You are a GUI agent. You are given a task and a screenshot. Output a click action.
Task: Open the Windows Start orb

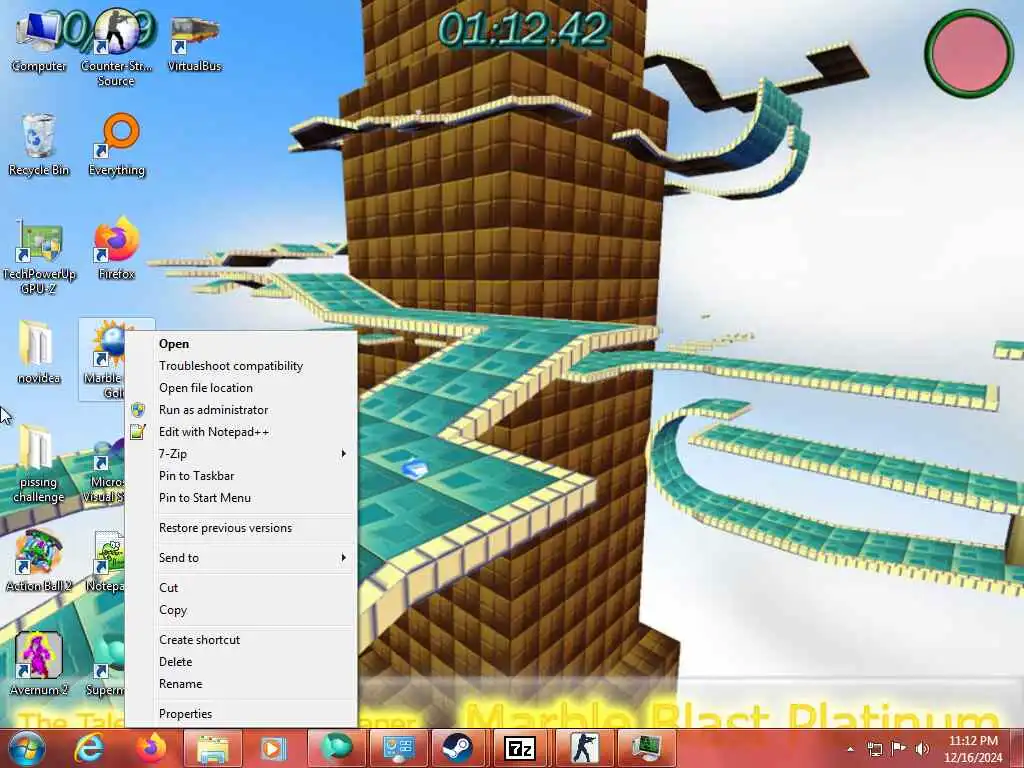[x=26, y=748]
